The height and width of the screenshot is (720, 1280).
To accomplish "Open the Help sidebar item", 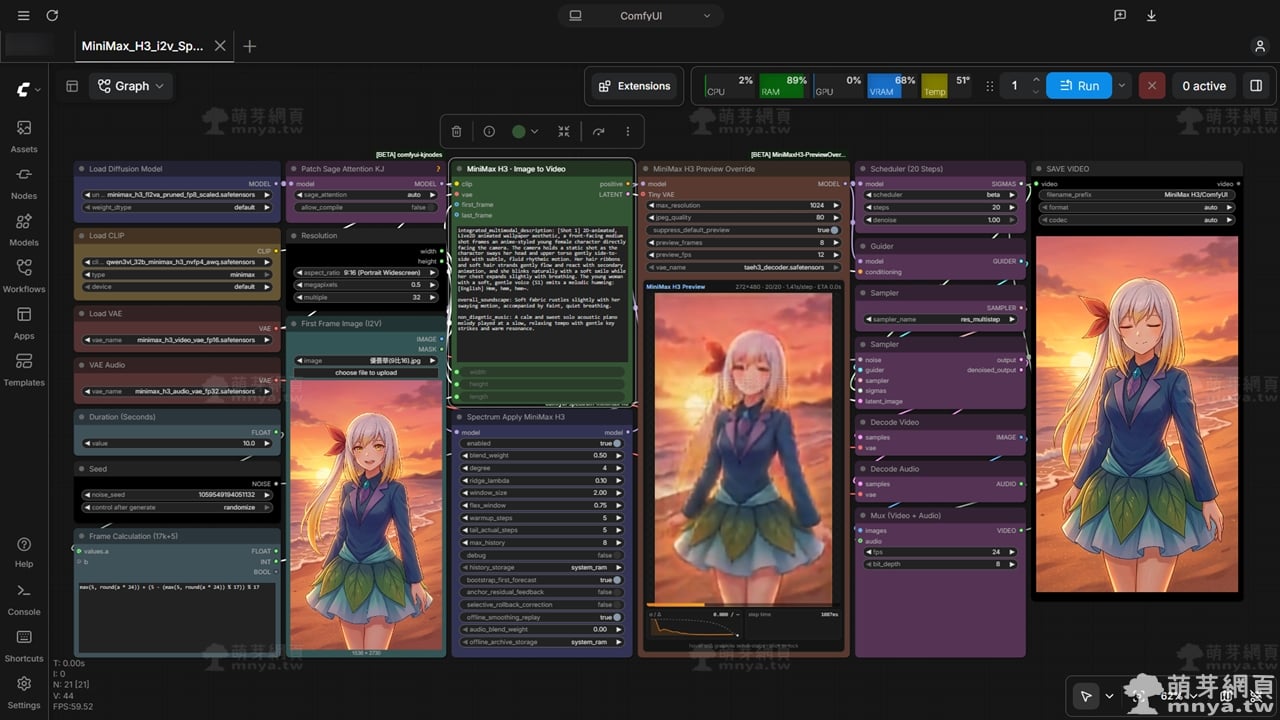I will coord(24,551).
